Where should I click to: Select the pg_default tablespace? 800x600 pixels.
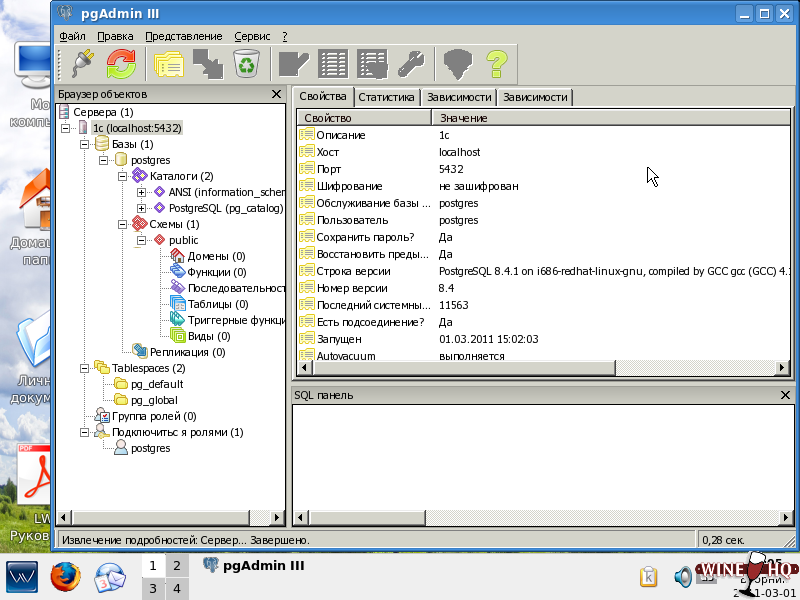(156, 384)
